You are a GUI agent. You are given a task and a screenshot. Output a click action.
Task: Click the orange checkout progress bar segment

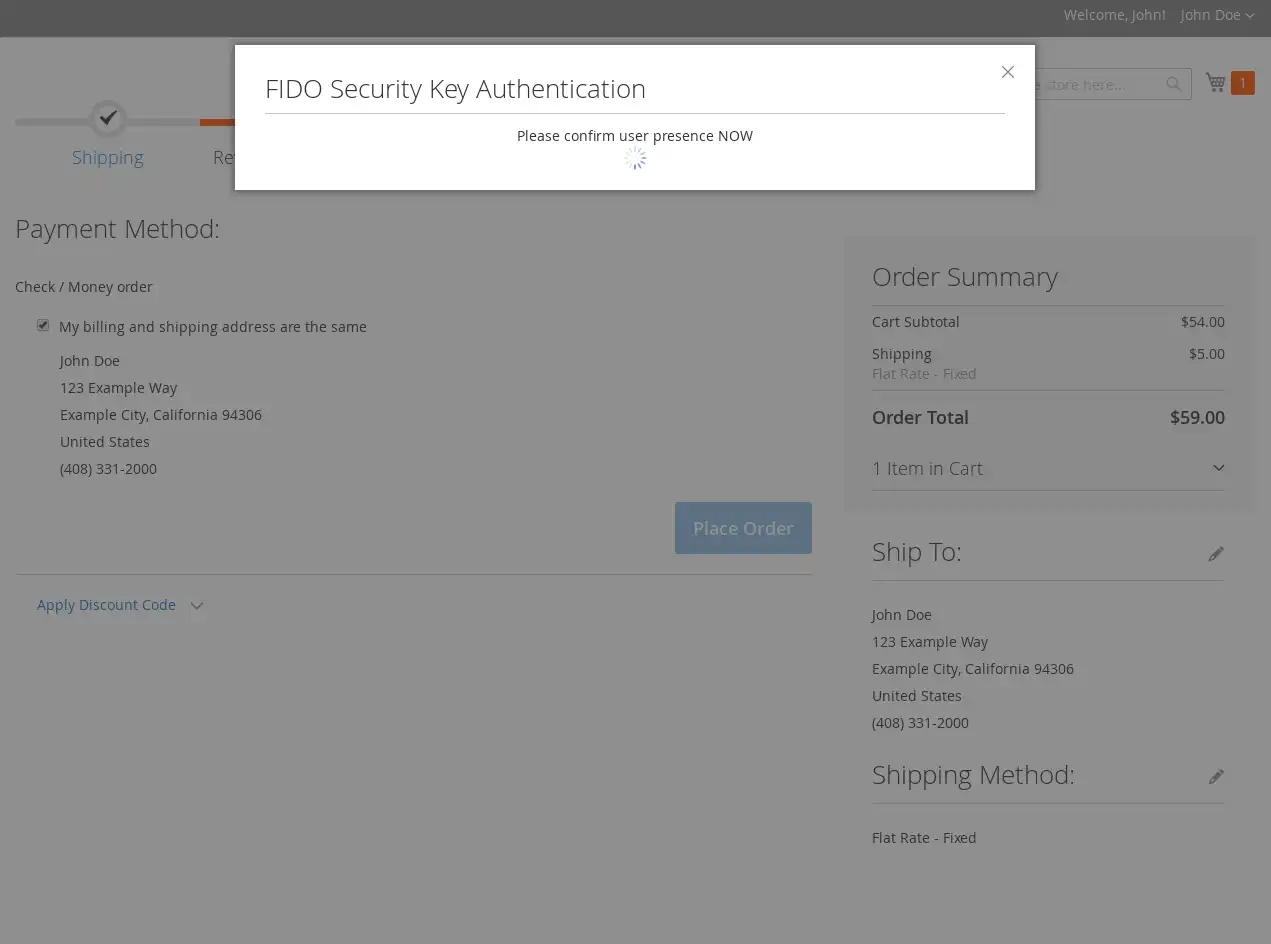pyautogui.click(x=217, y=122)
